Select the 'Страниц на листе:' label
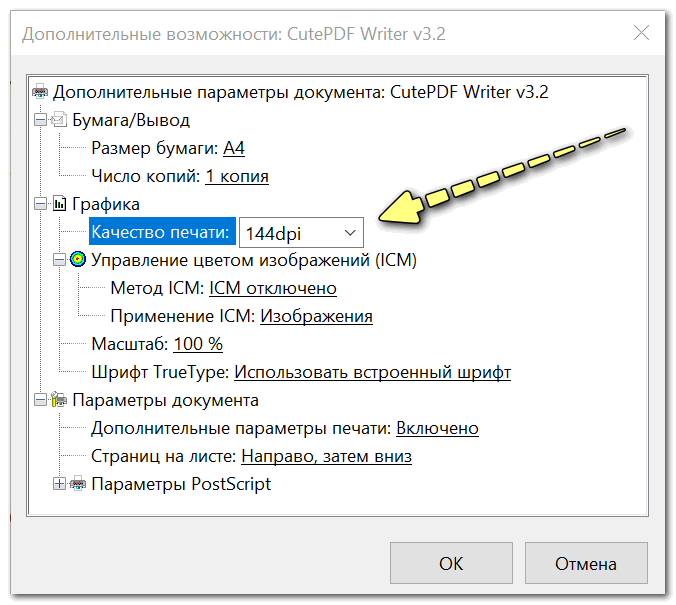This screenshot has height=605, width=676. click(x=164, y=456)
